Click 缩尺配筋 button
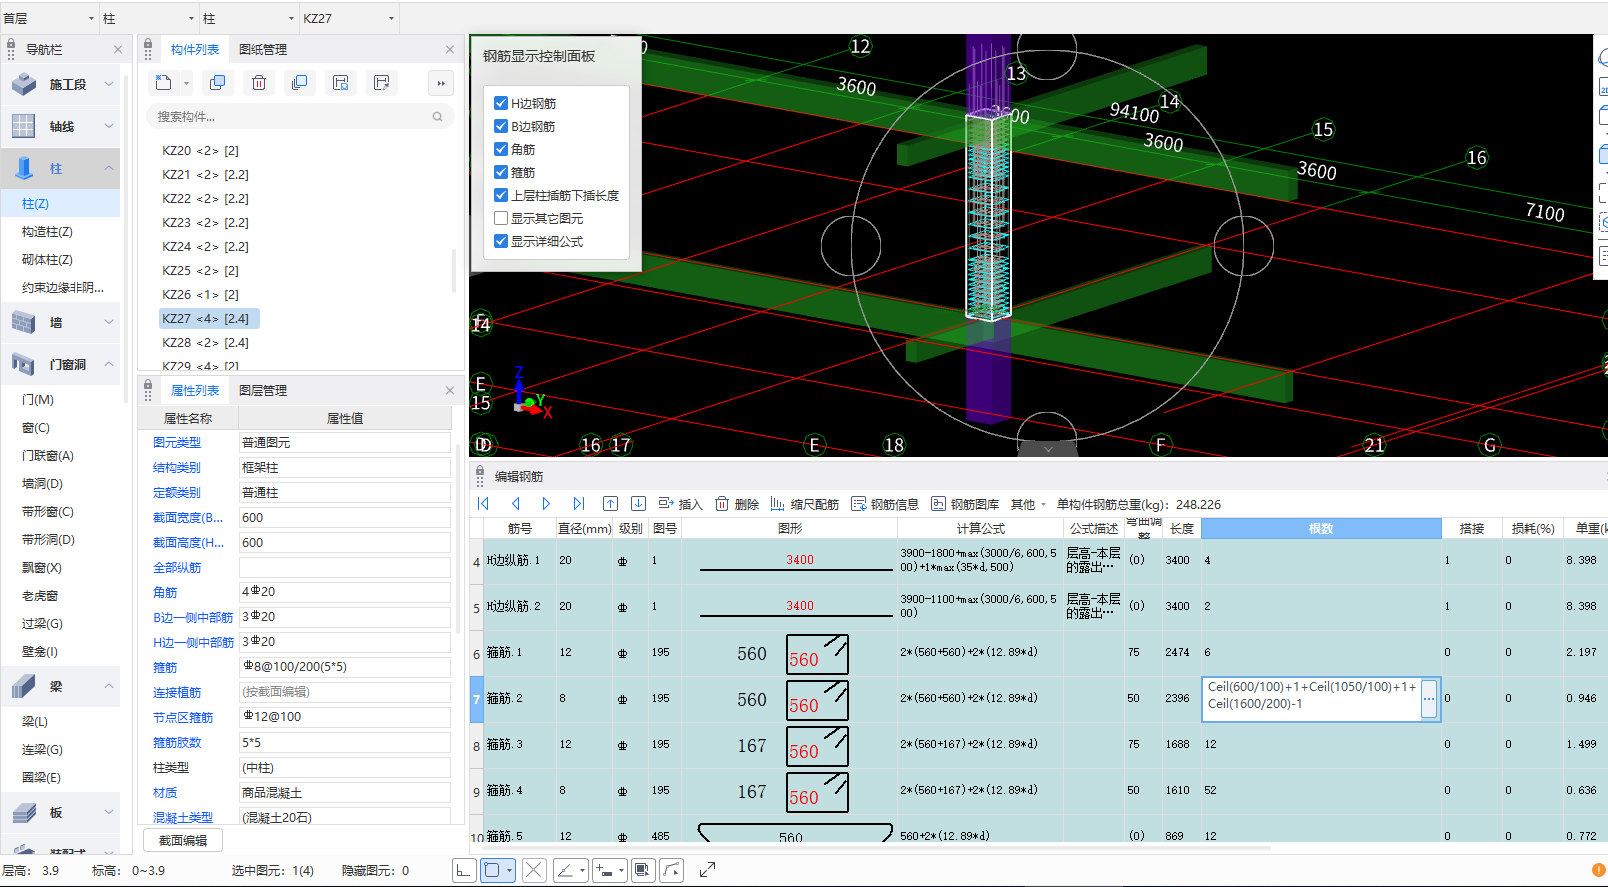Image resolution: width=1608 pixels, height=887 pixels. [804, 504]
